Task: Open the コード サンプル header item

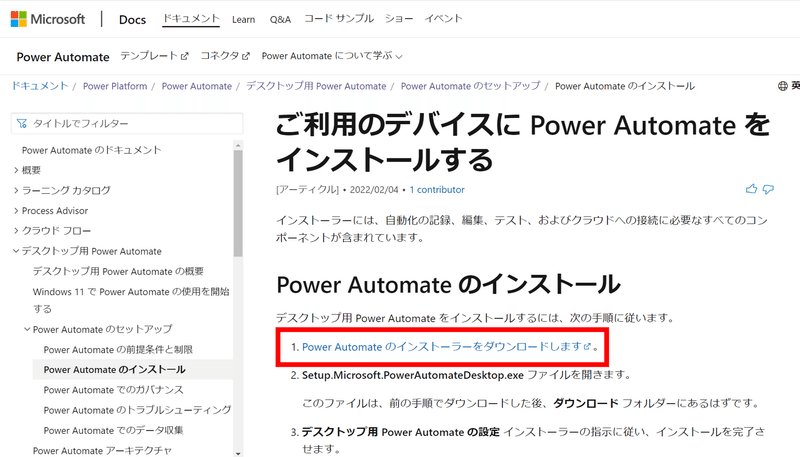Action: pyautogui.click(x=339, y=18)
